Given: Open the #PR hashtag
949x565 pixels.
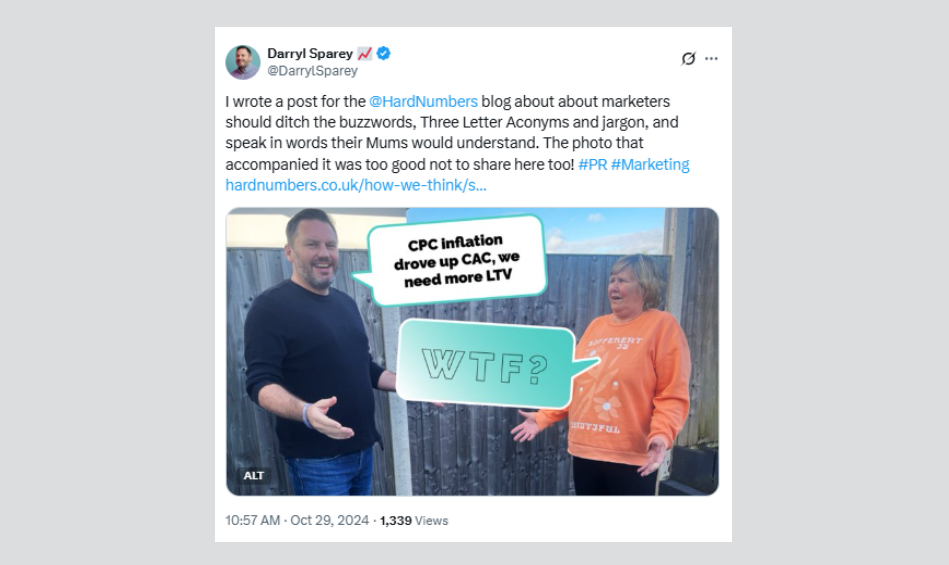Looking at the screenshot, I should click(593, 165).
